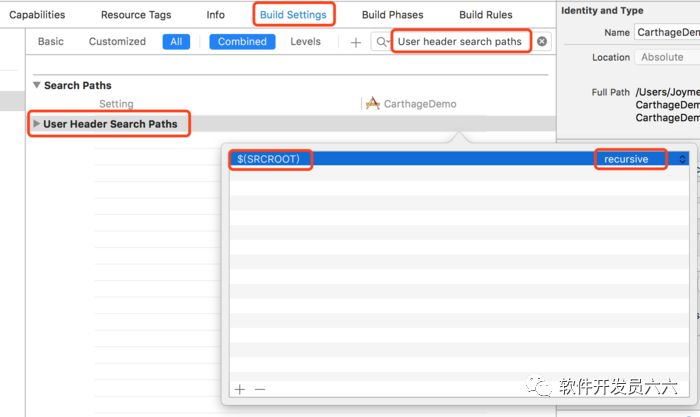The width and height of the screenshot is (700, 417).
Task: Clear the search field text
Action: pos(542,42)
